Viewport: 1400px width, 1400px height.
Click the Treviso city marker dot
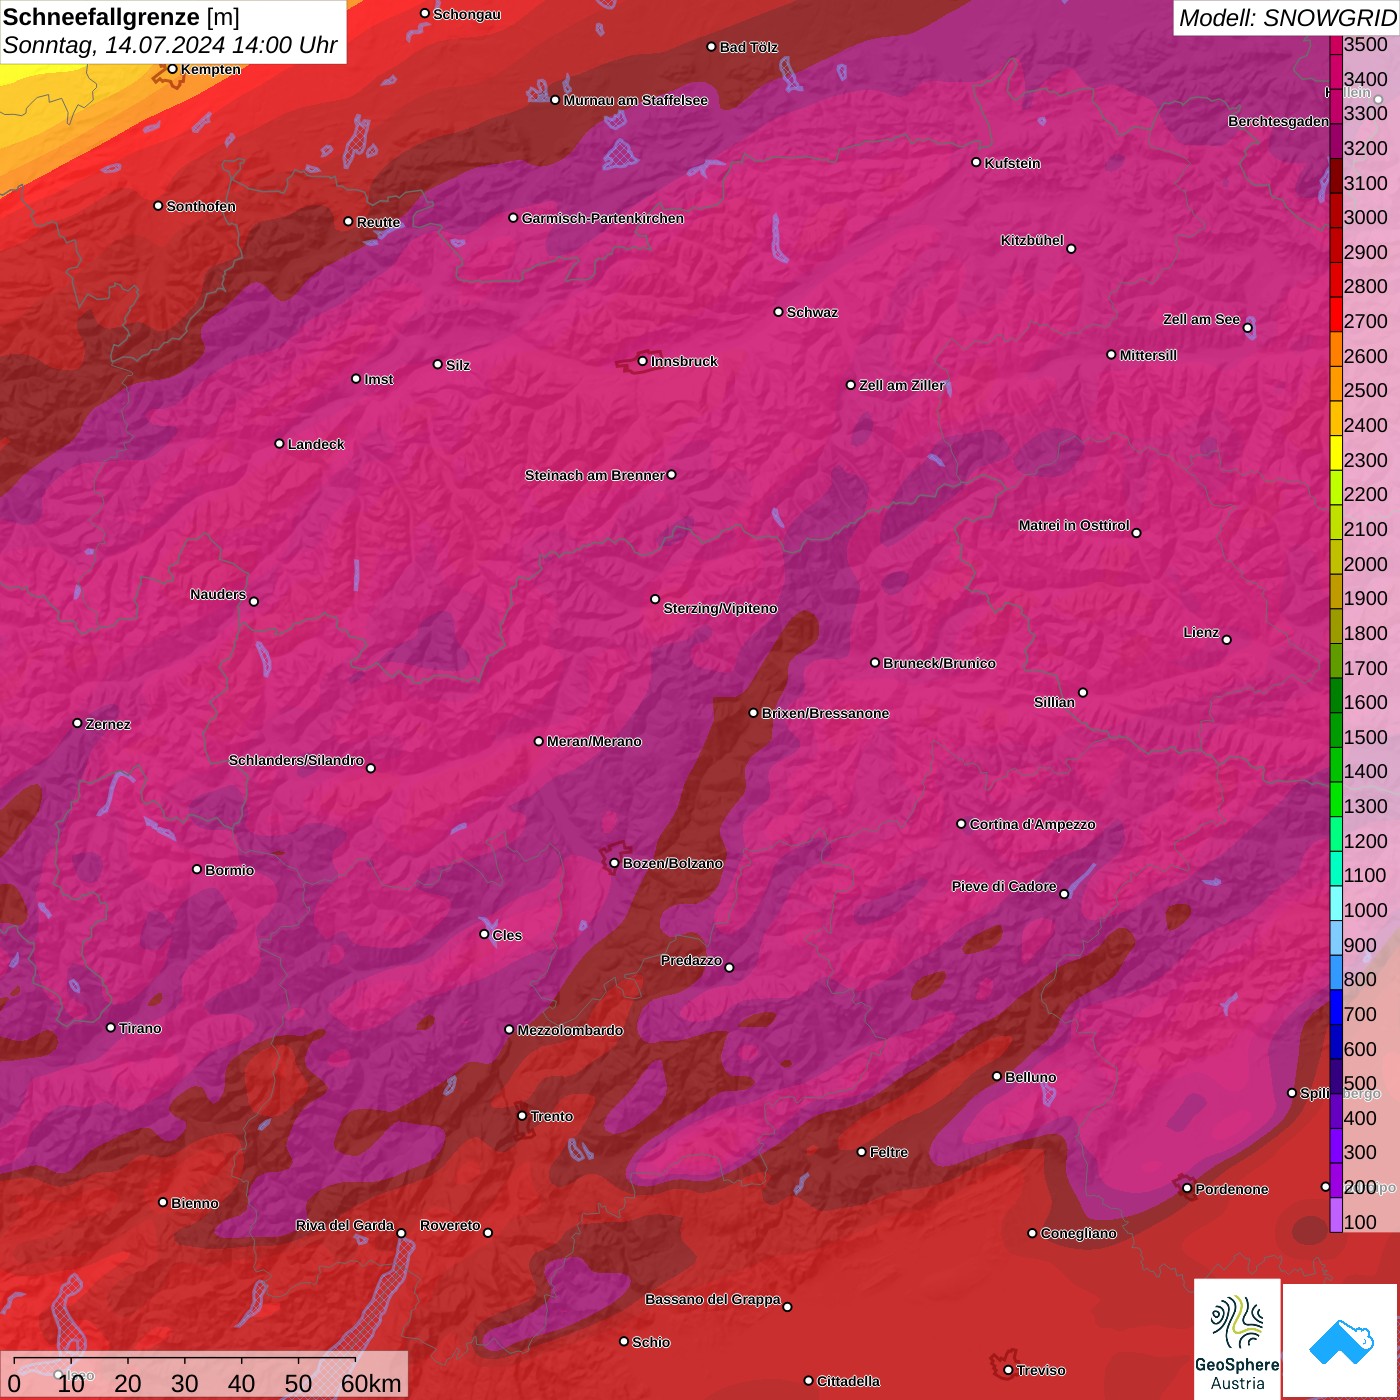point(1008,1370)
